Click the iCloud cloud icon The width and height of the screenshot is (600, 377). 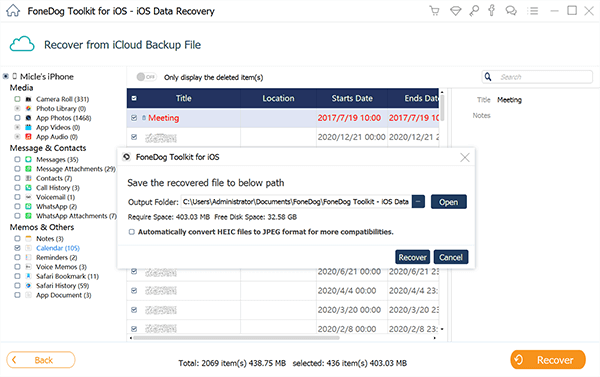[22, 44]
